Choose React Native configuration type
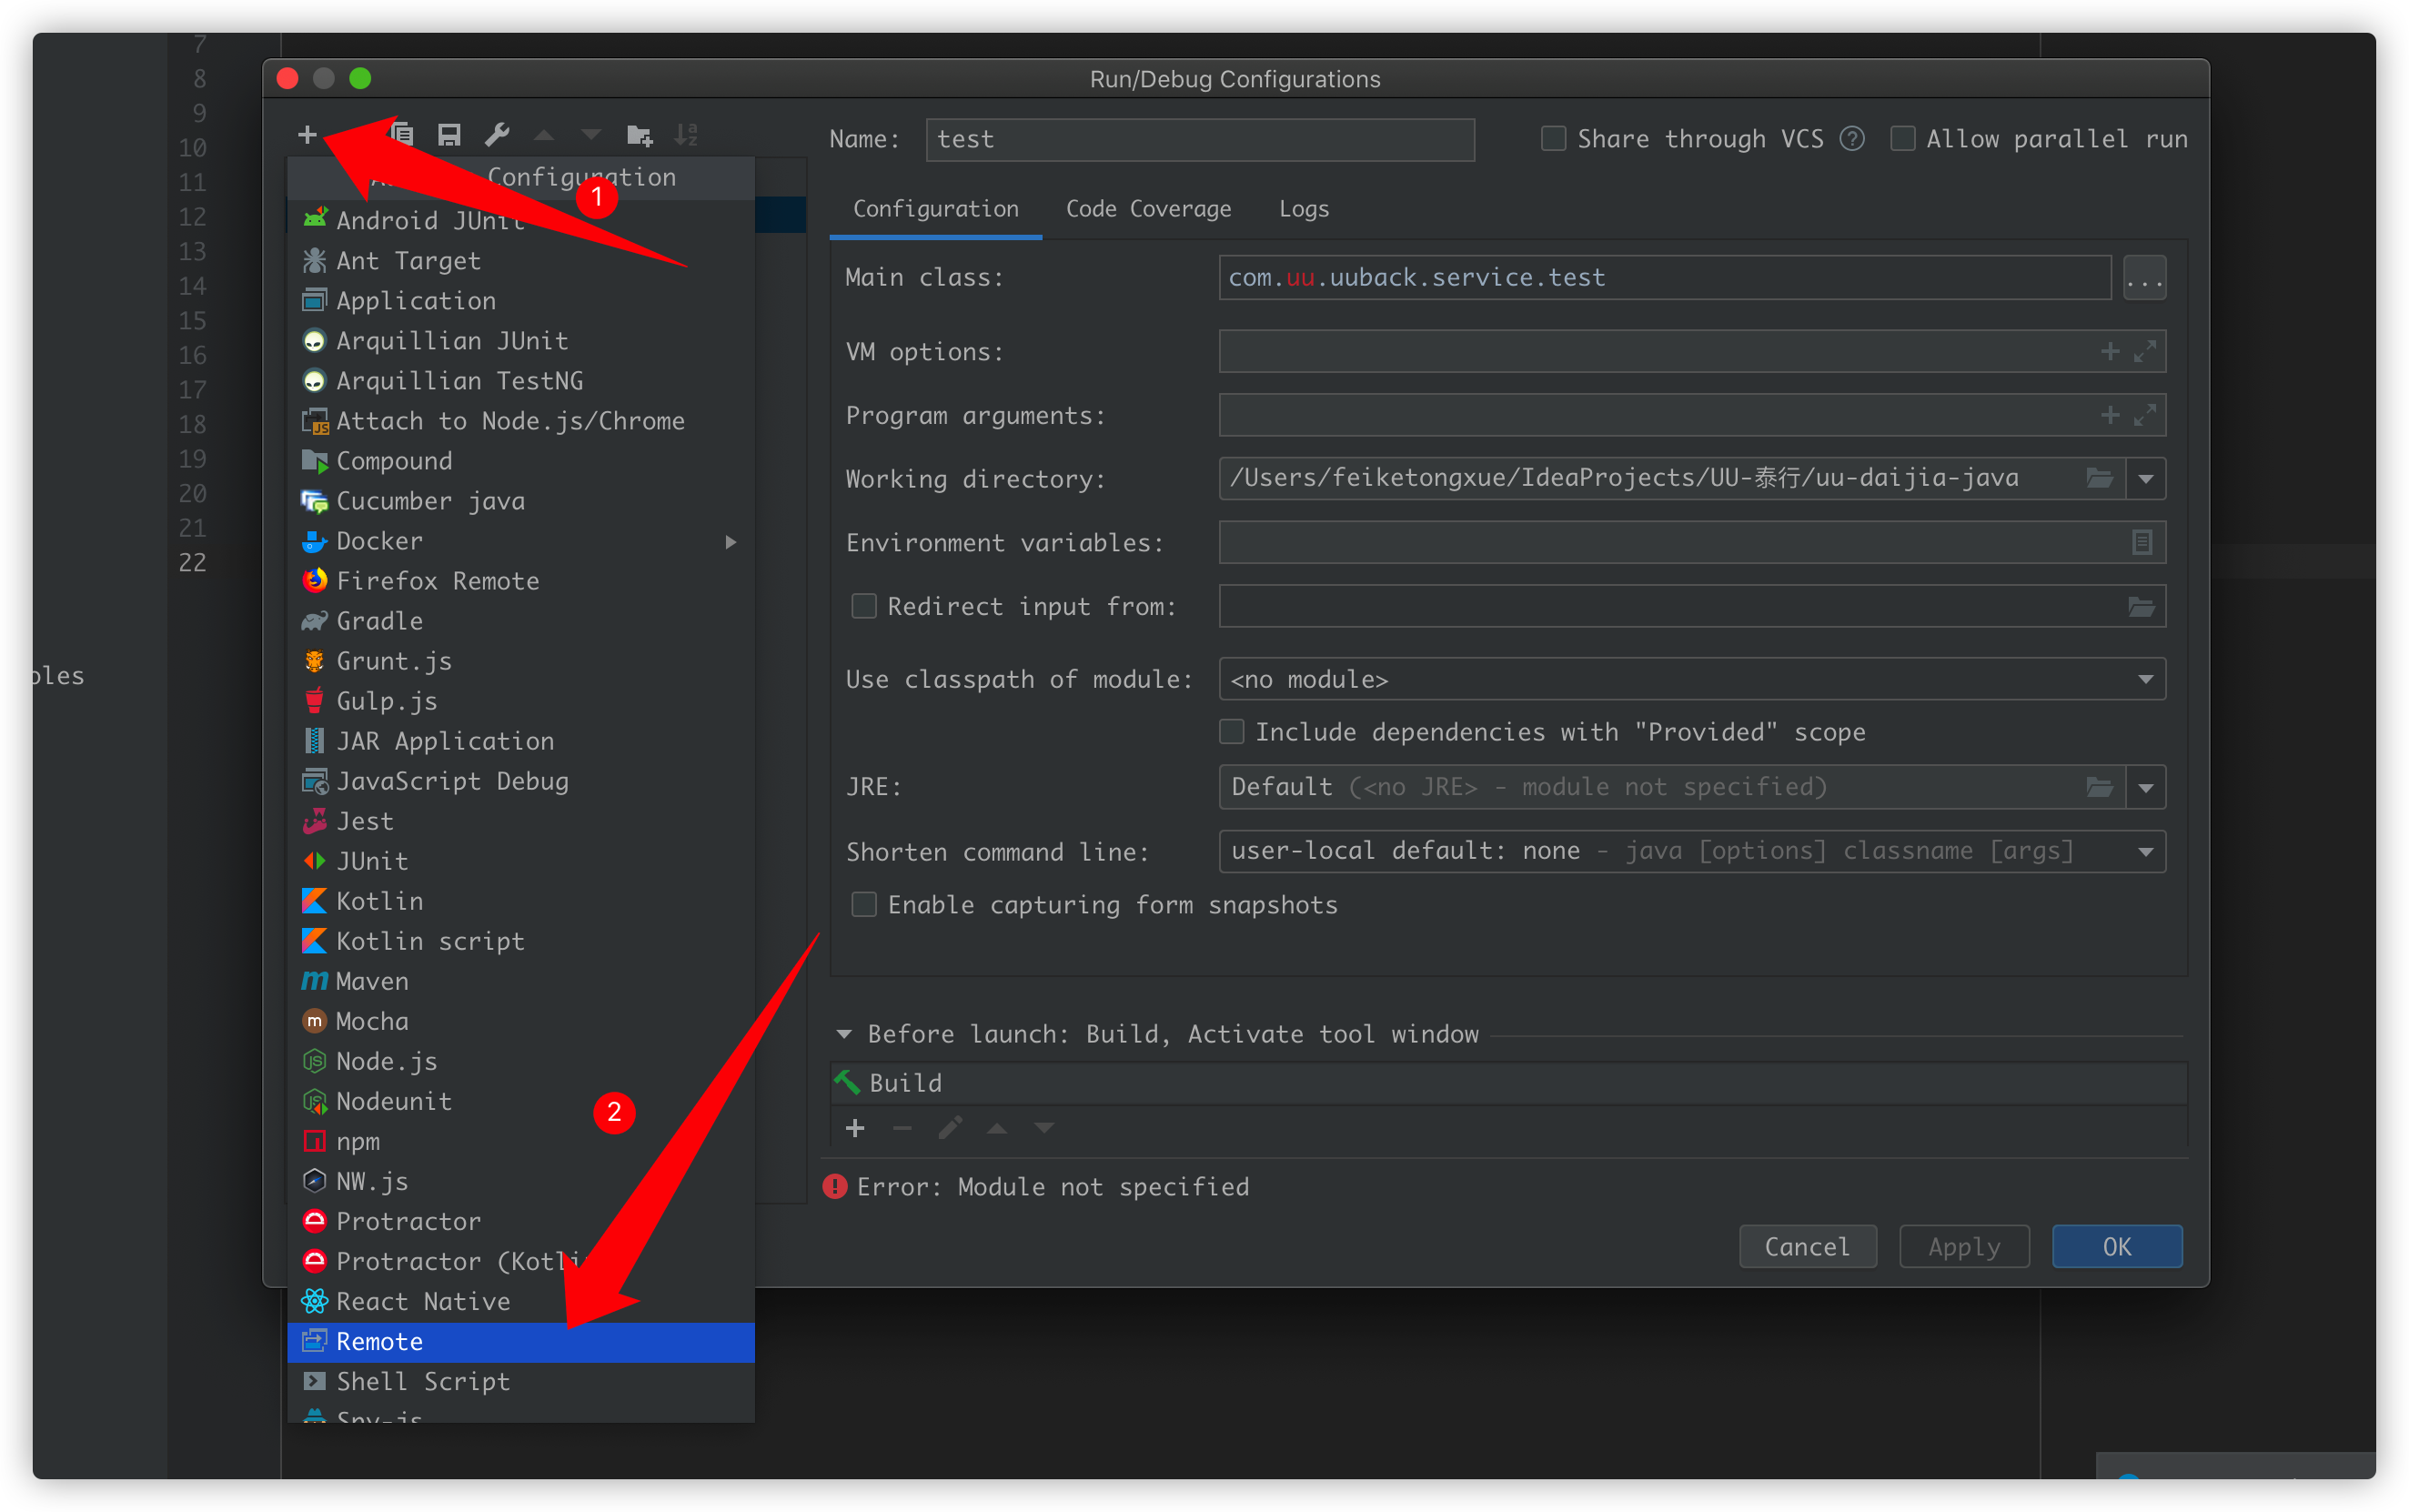This screenshot has width=2409, height=1512. pos(521,1302)
